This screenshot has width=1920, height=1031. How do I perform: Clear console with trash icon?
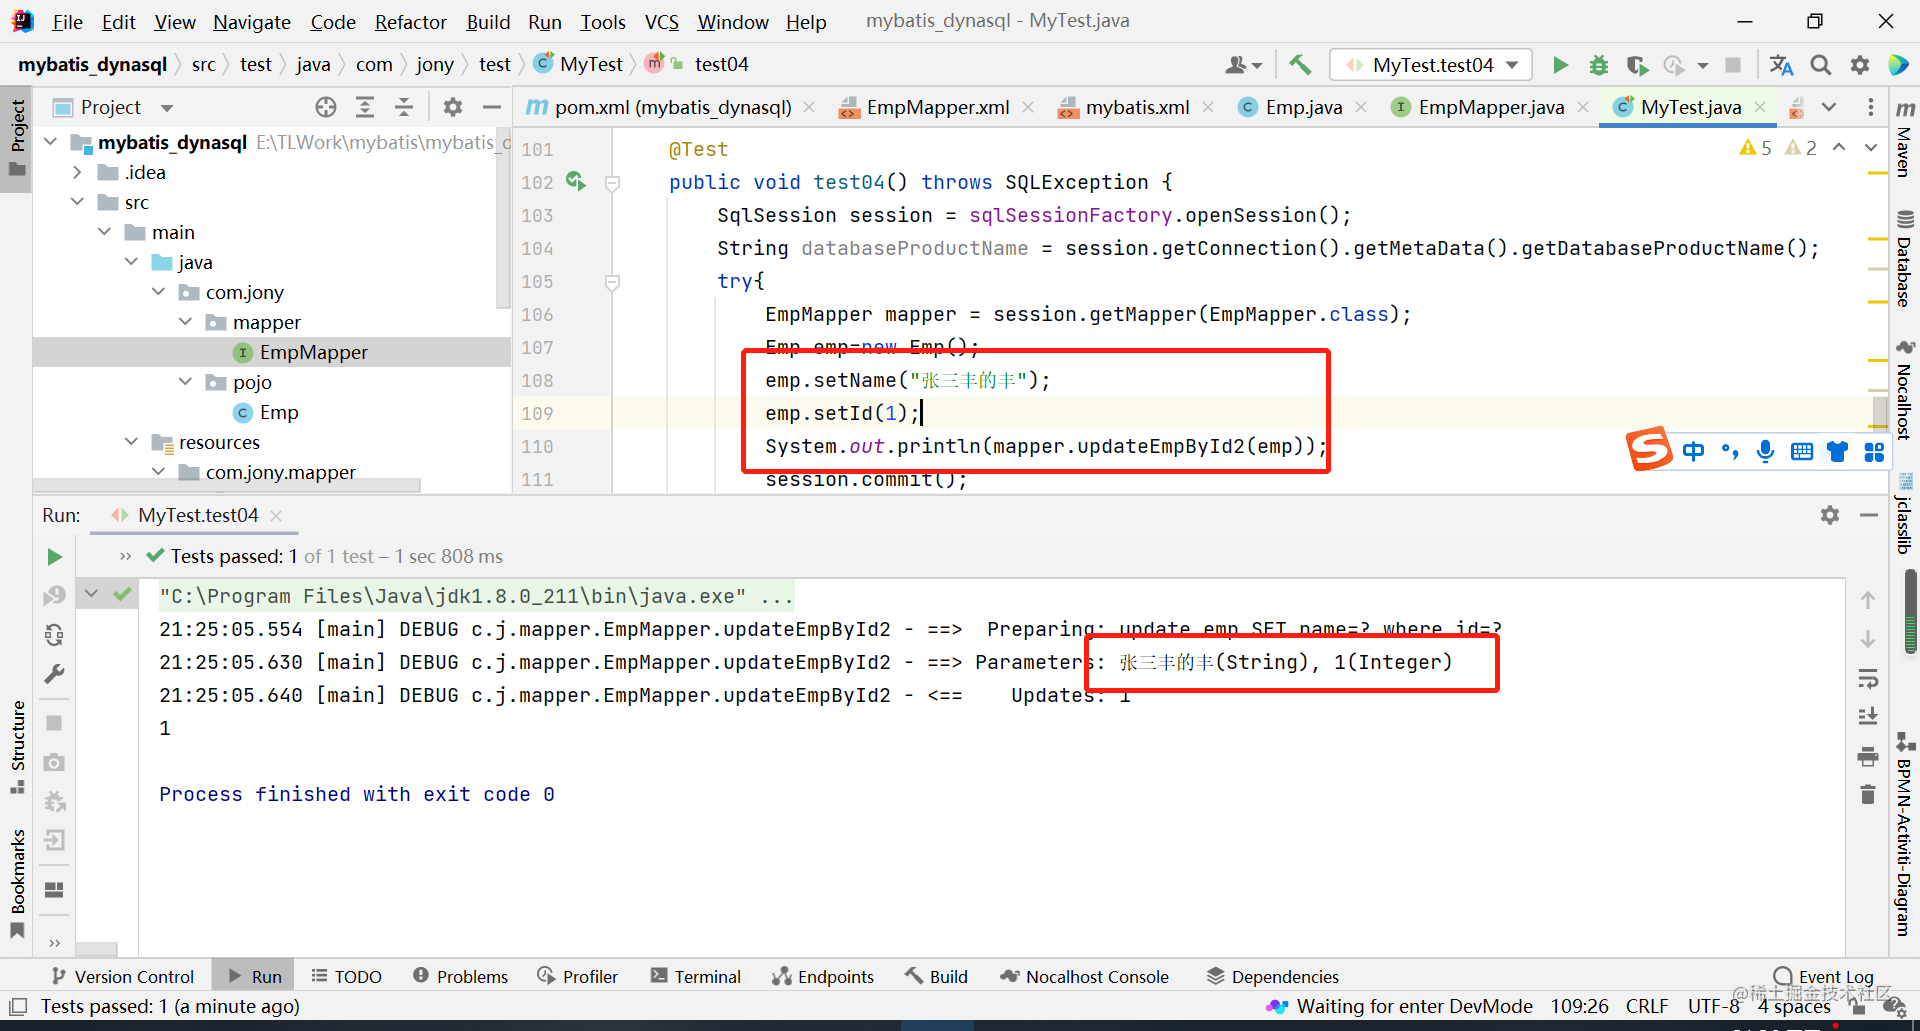point(1868,795)
